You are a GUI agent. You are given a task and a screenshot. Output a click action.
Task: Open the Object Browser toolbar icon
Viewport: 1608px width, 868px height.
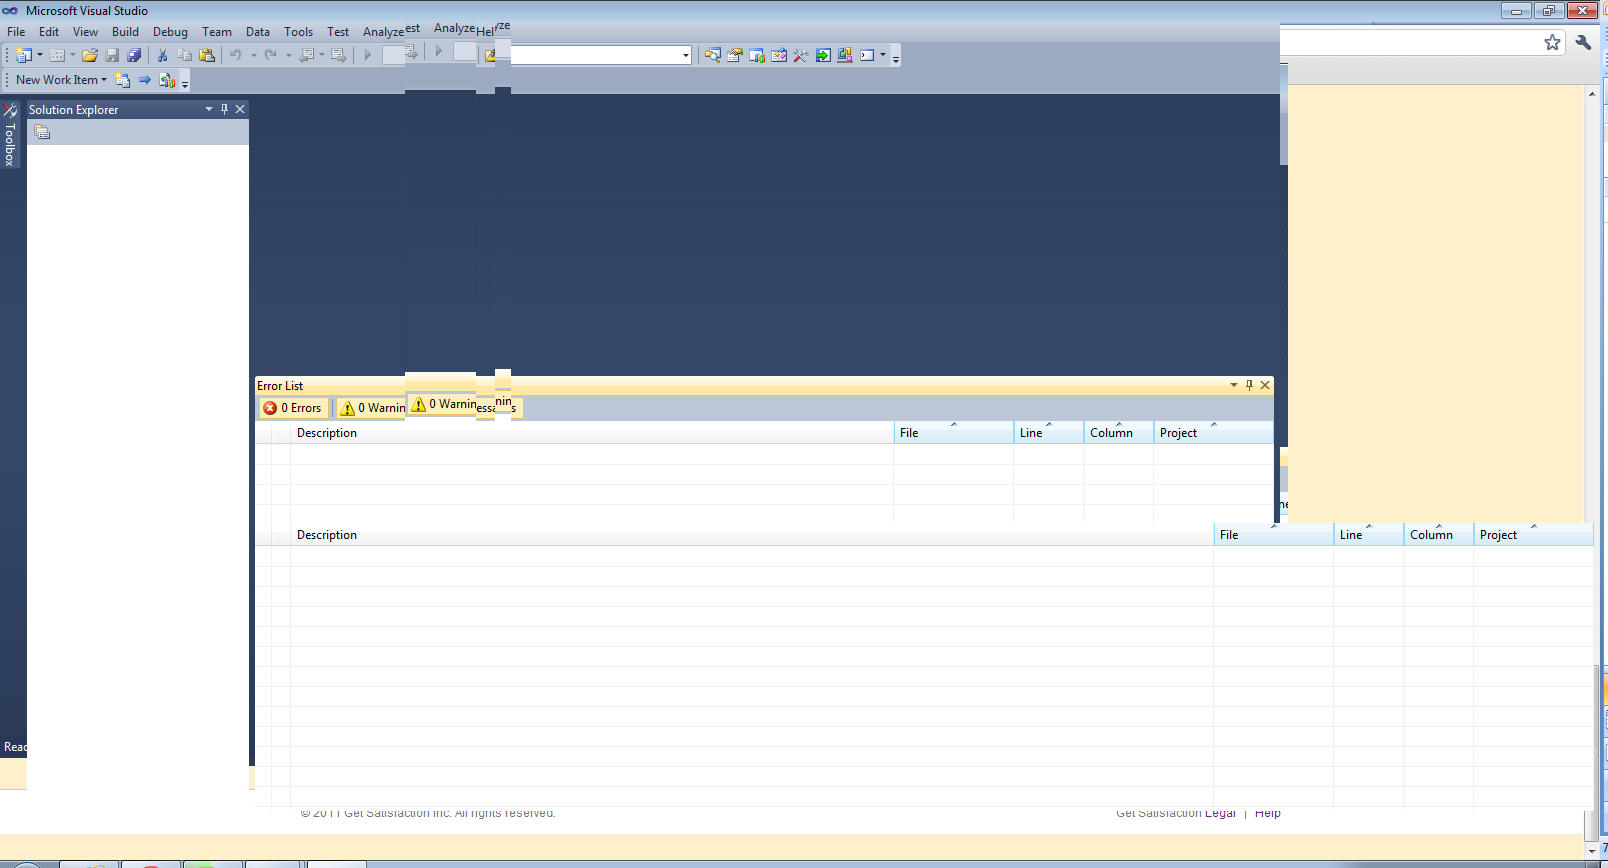(779, 55)
